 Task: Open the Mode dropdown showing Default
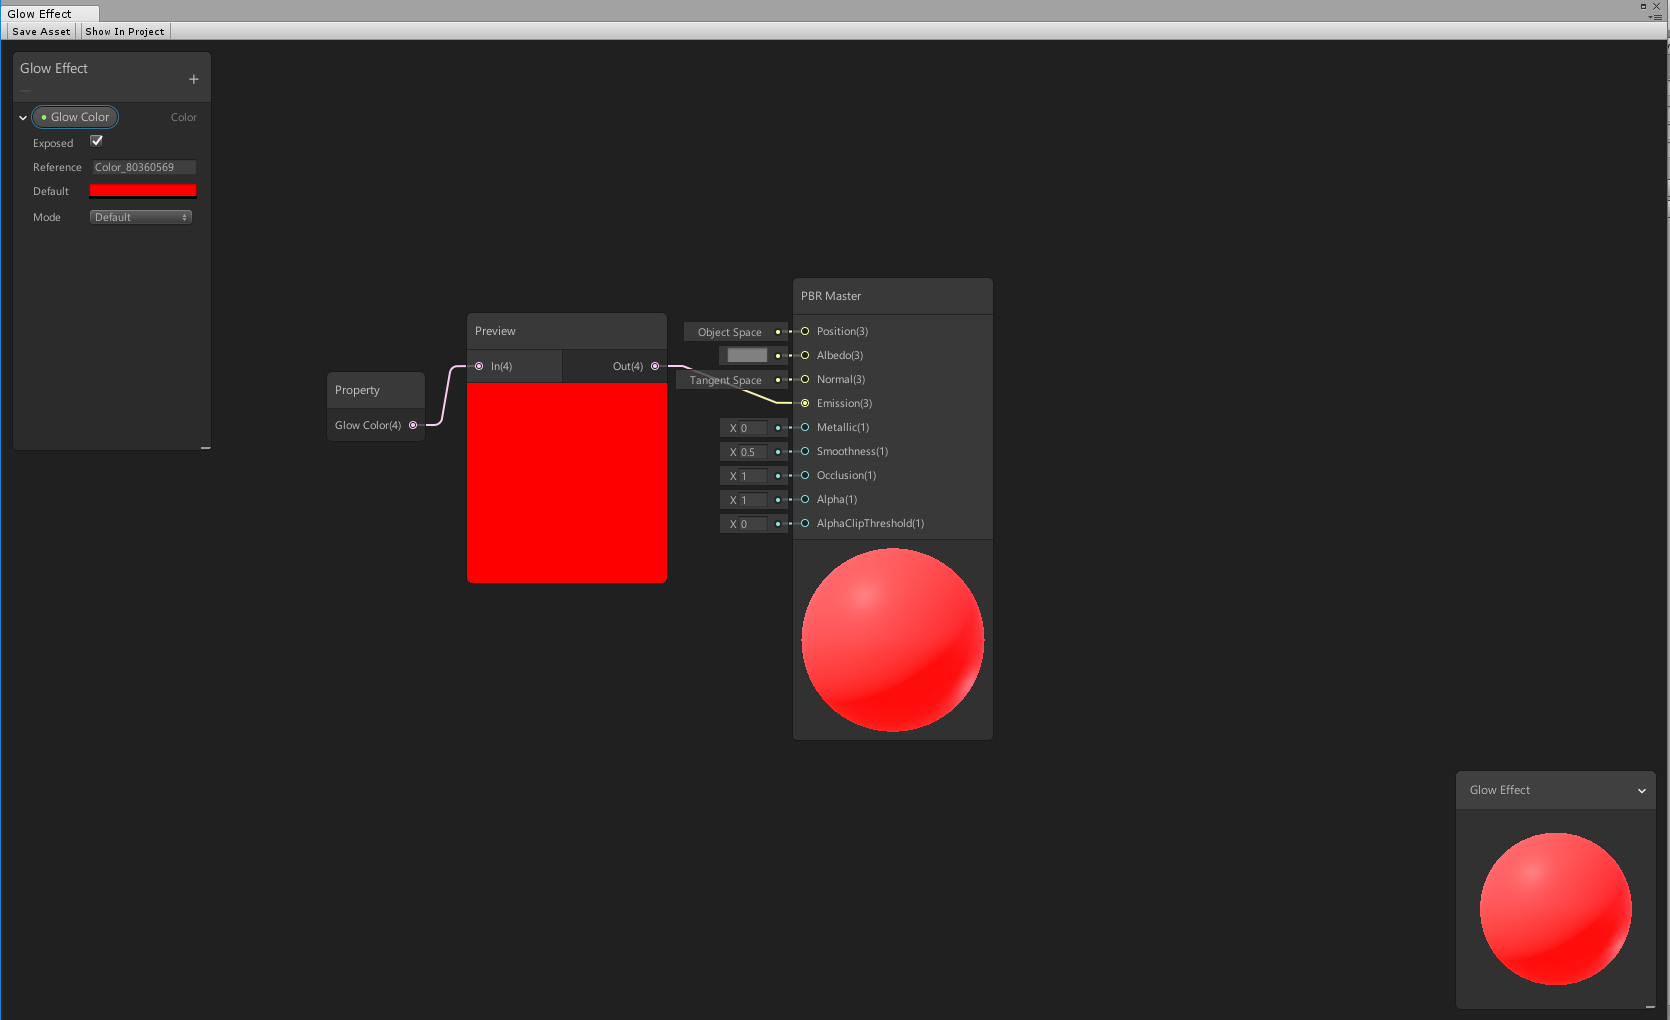[140, 216]
